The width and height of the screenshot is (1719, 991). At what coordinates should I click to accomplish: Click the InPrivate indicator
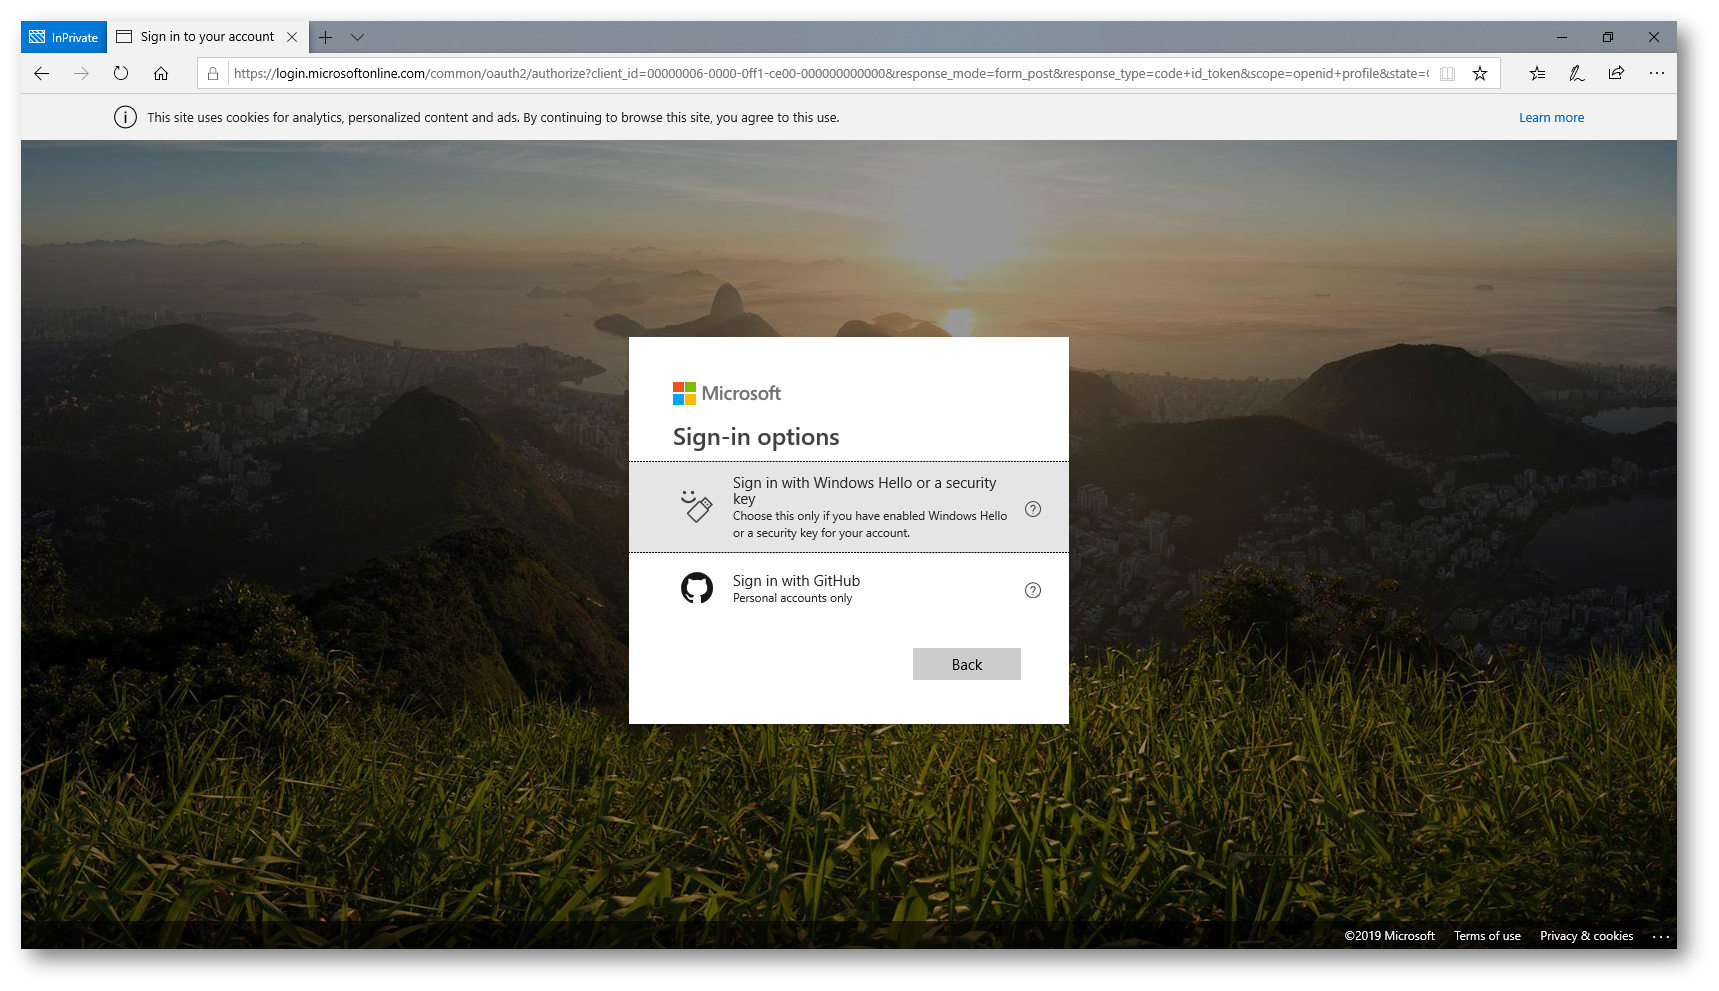click(64, 37)
